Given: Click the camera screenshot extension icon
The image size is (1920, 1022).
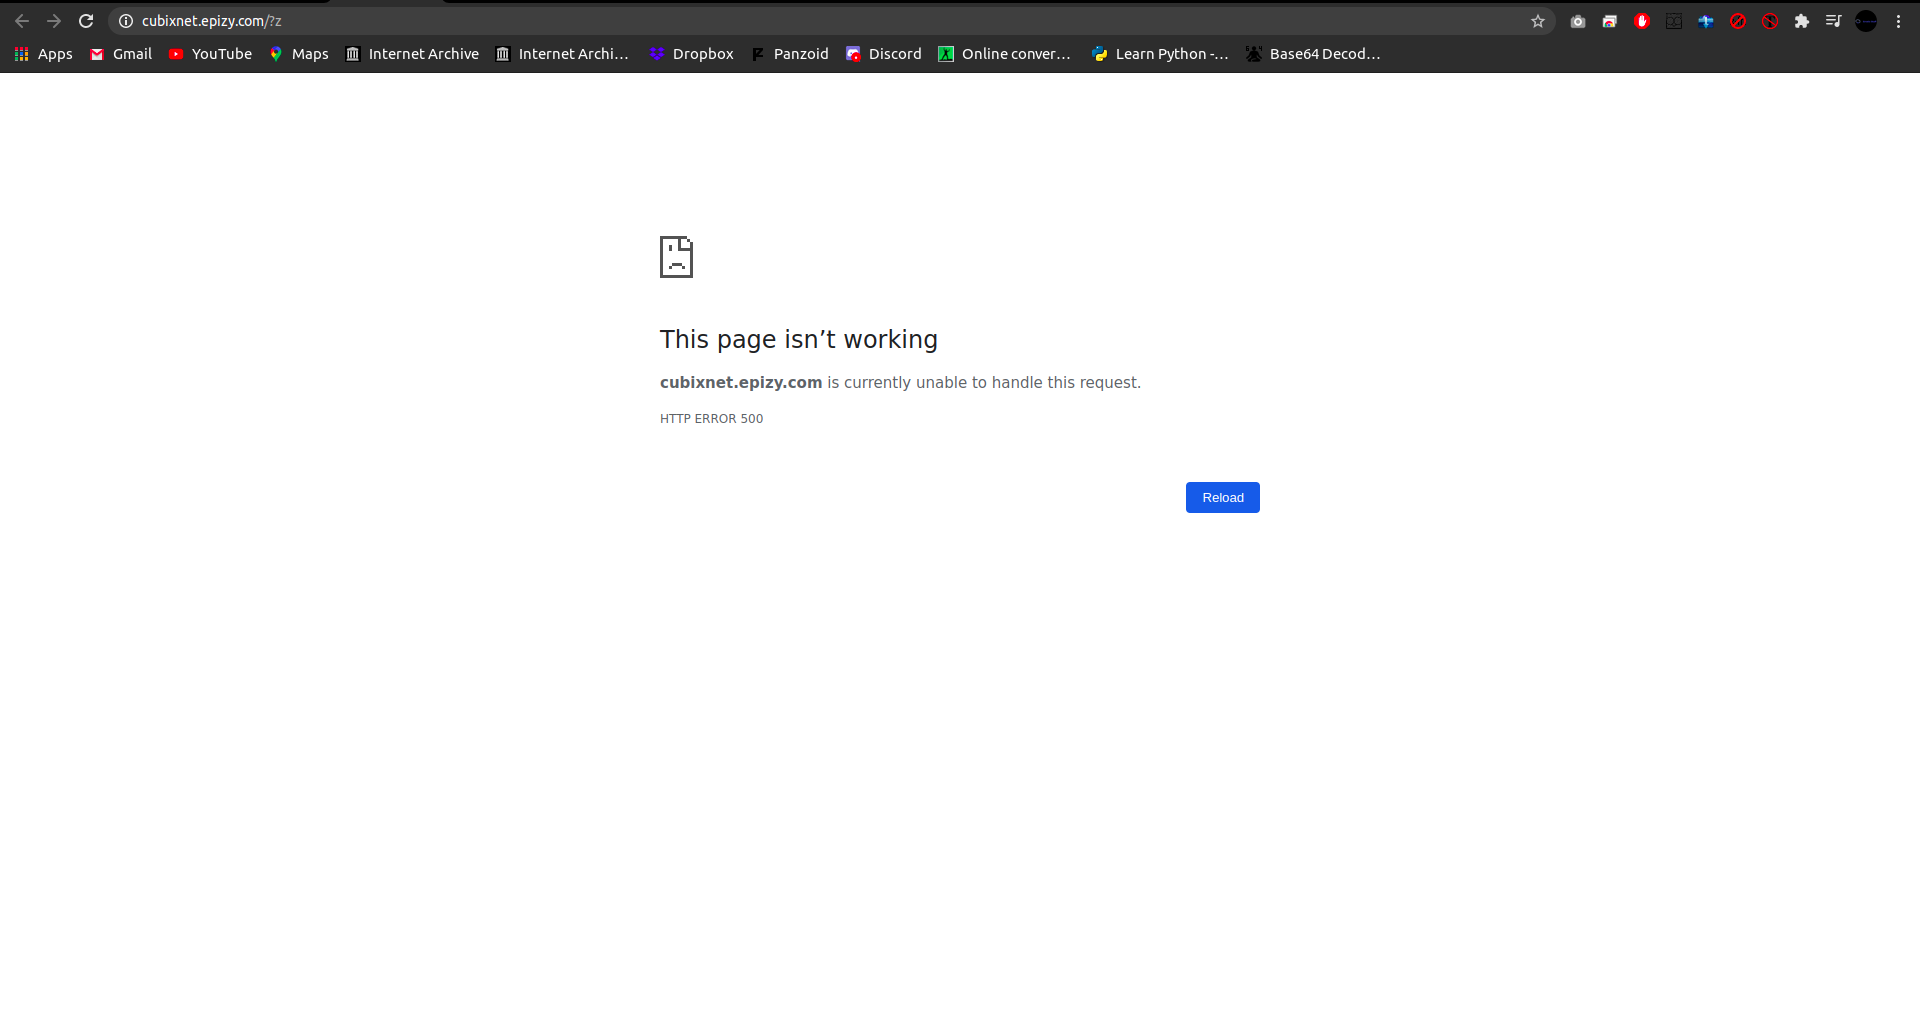Looking at the screenshot, I should [1578, 20].
